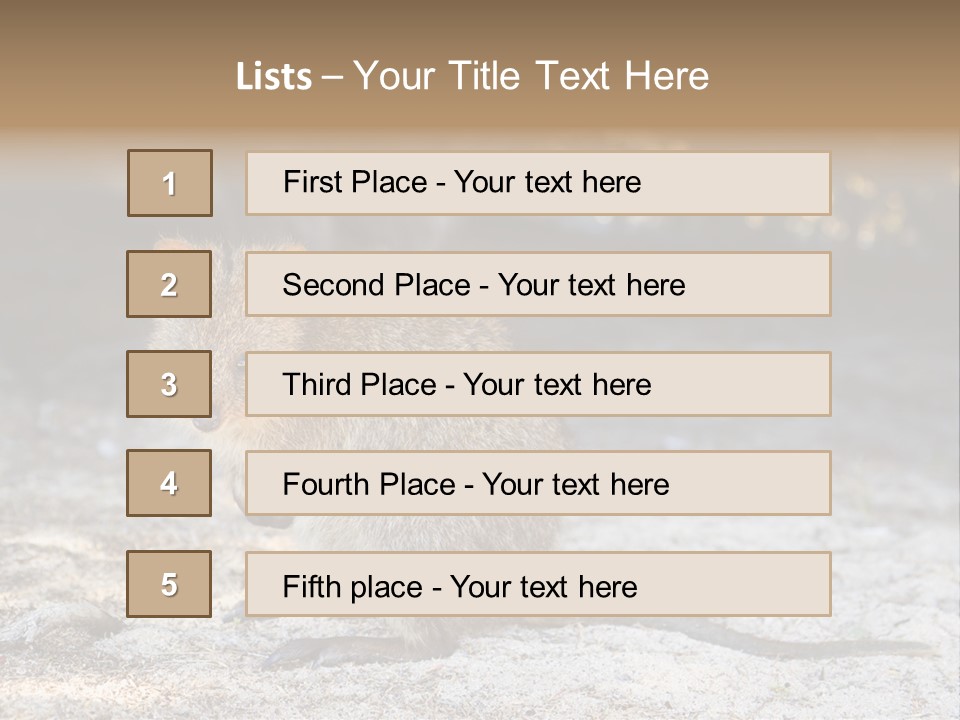
Task: Click the bold word "Lists" in the title
Action: tap(273, 77)
